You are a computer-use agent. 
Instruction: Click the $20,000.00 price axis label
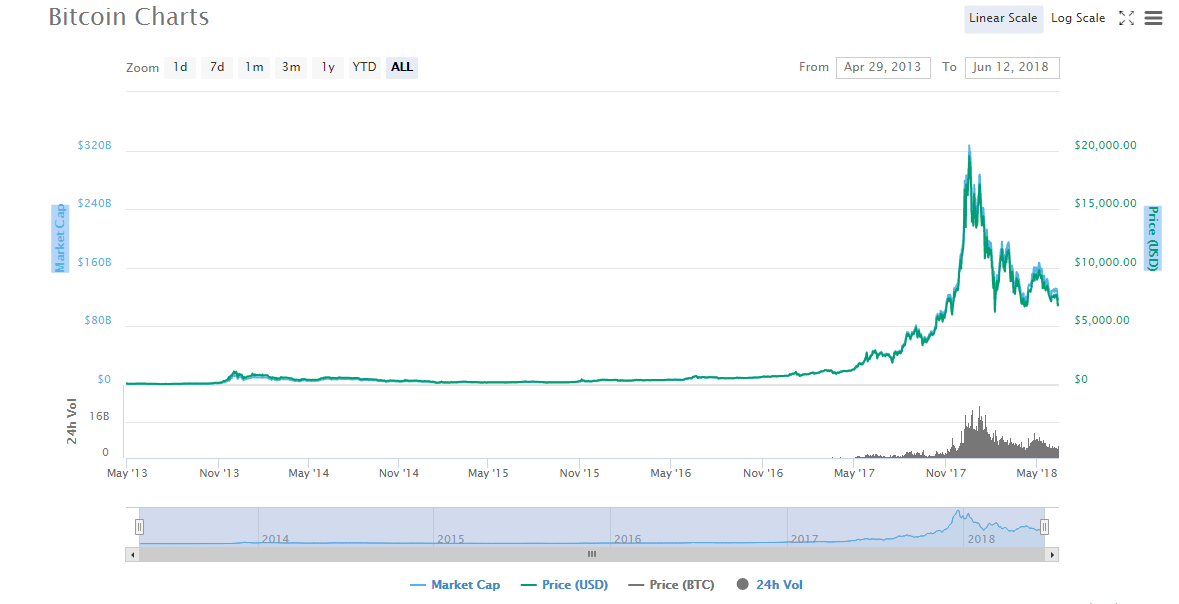[1105, 145]
